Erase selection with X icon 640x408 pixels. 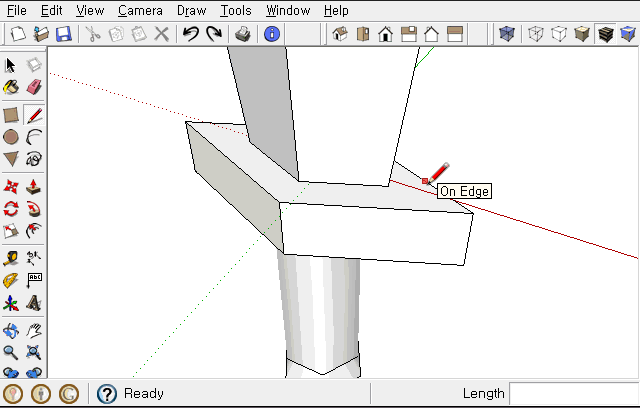[162, 34]
